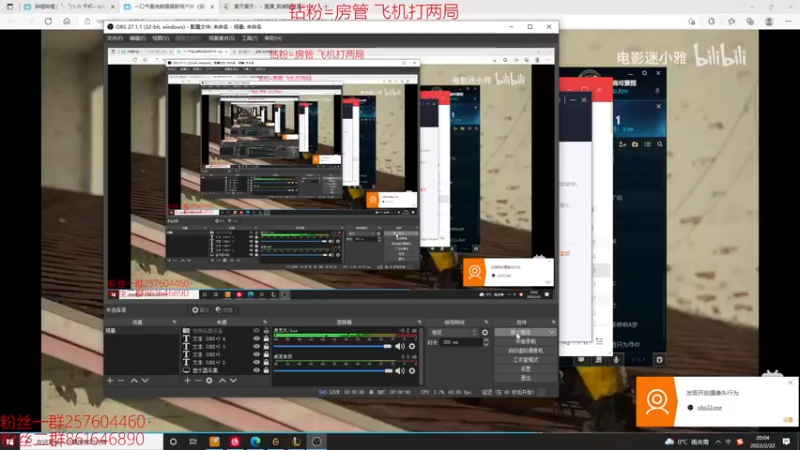
Task: Open the OBS Help menu
Action: (x=273, y=38)
